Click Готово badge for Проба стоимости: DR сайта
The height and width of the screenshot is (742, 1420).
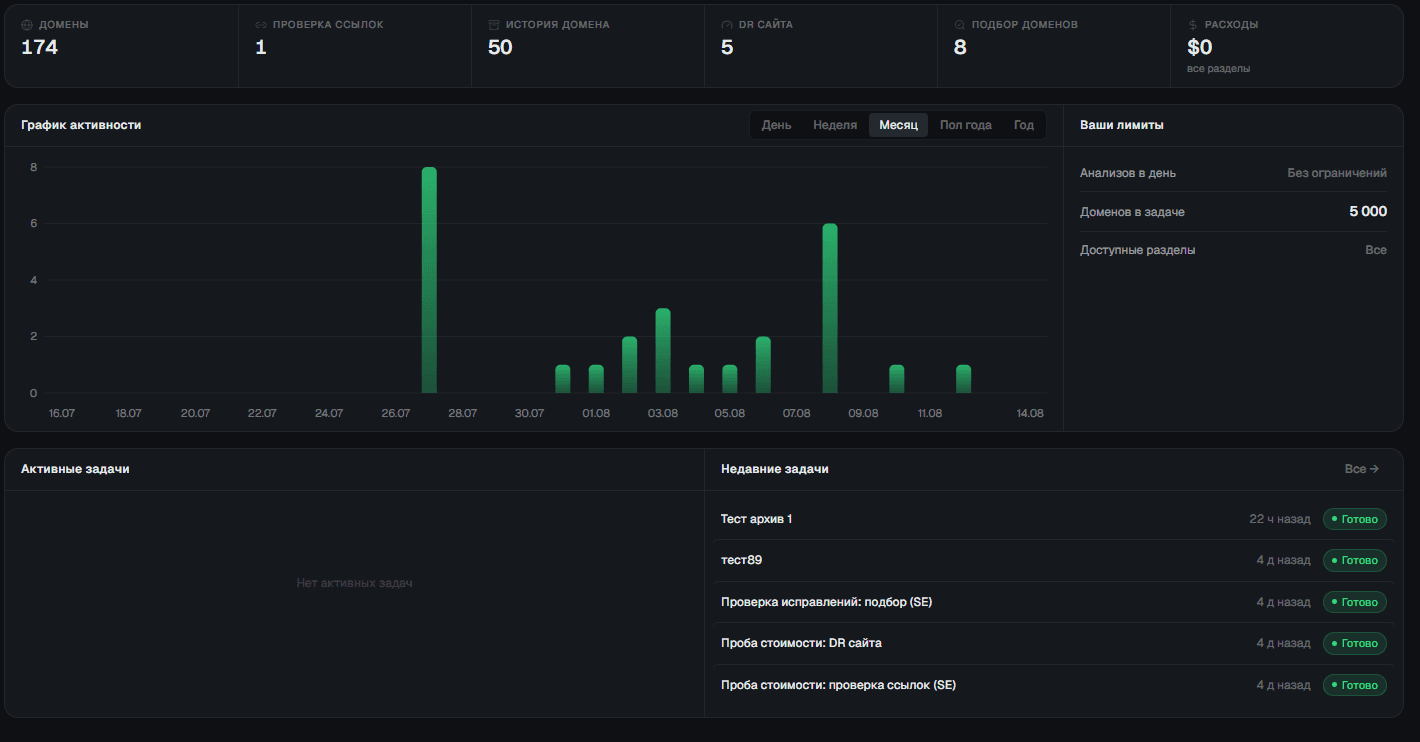(1355, 643)
